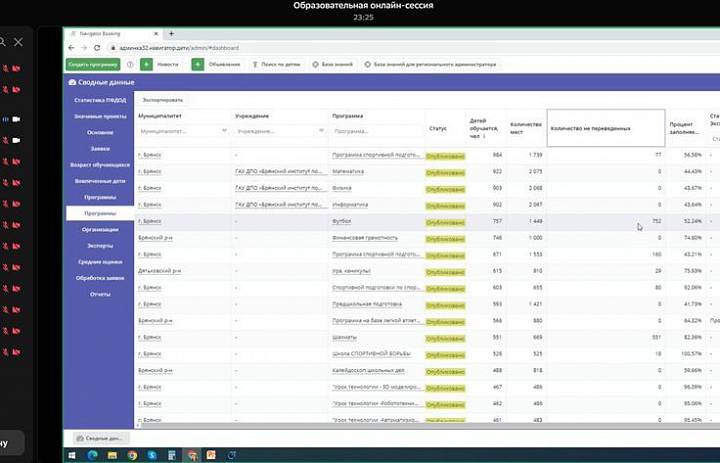The width and height of the screenshot is (720, 463).
Task: Open the Физика program link
Action: [x=342, y=188]
